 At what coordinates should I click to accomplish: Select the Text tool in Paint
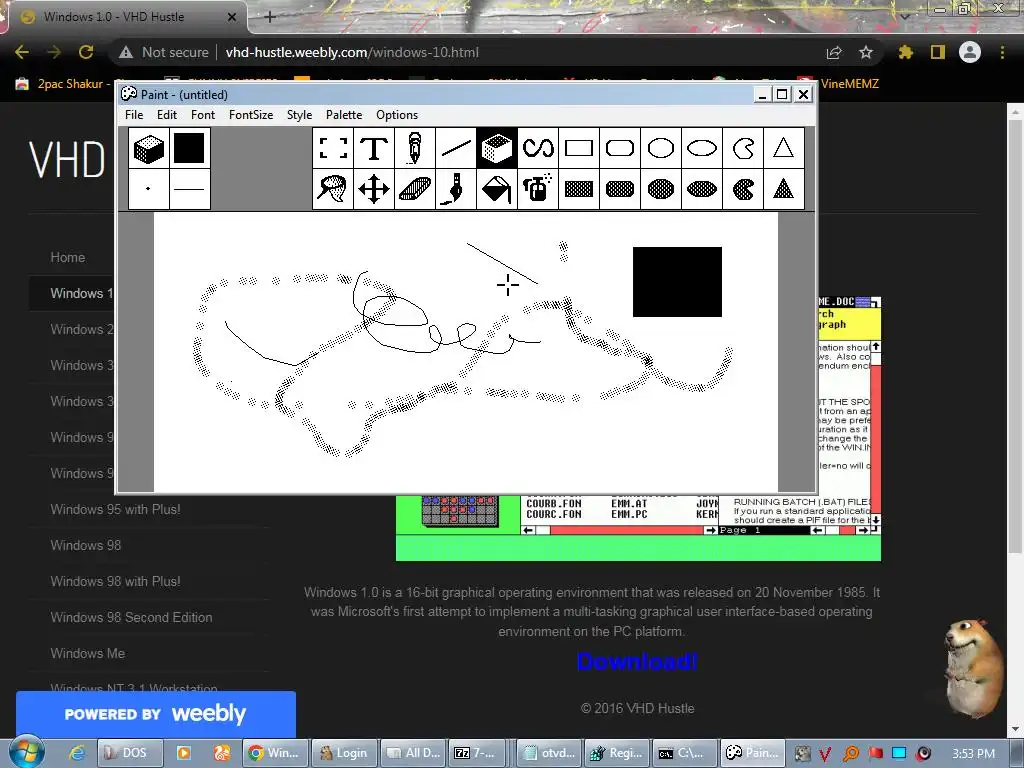[374, 148]
